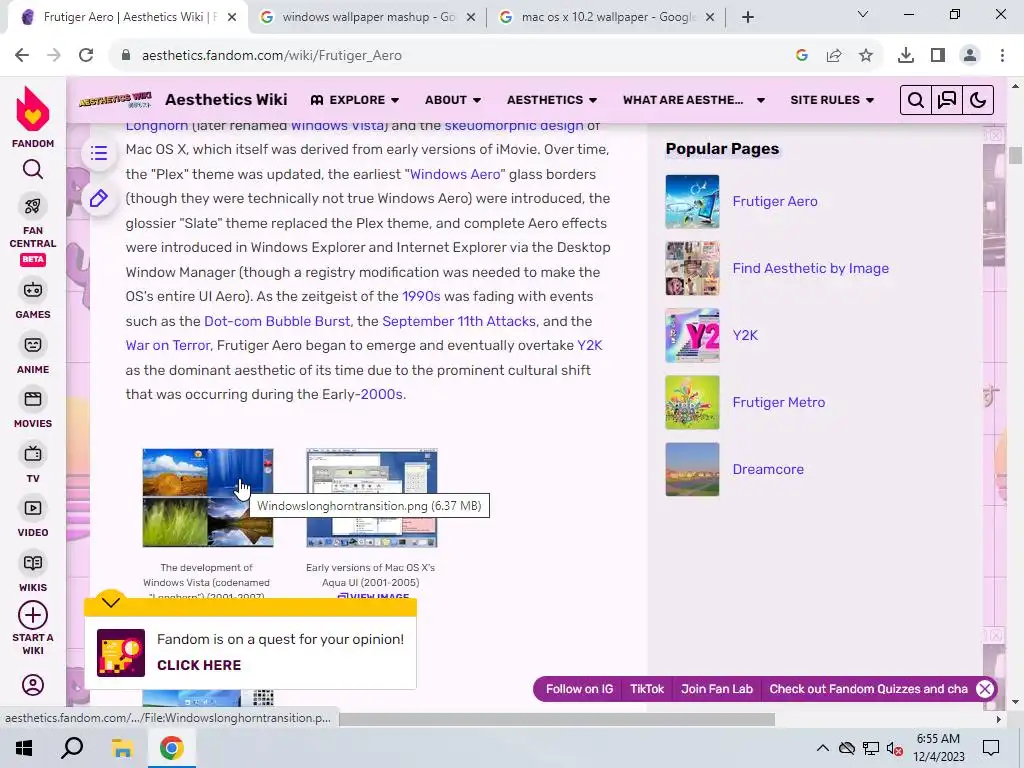Image resolution: width=1024 pixels, height=768 pixels.
Task: Expand the About dropdown menu
Action: pos(453,100)
